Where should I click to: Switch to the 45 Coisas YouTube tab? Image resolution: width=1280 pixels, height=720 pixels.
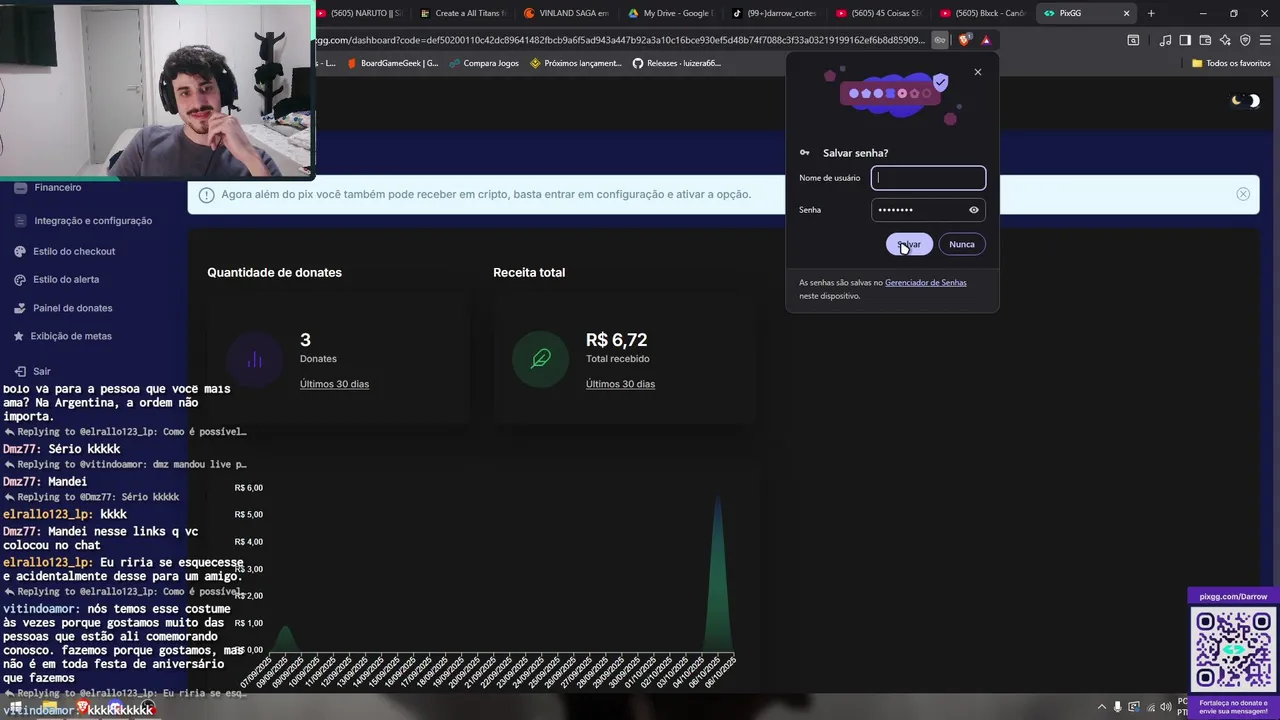(x=879, y=14)
